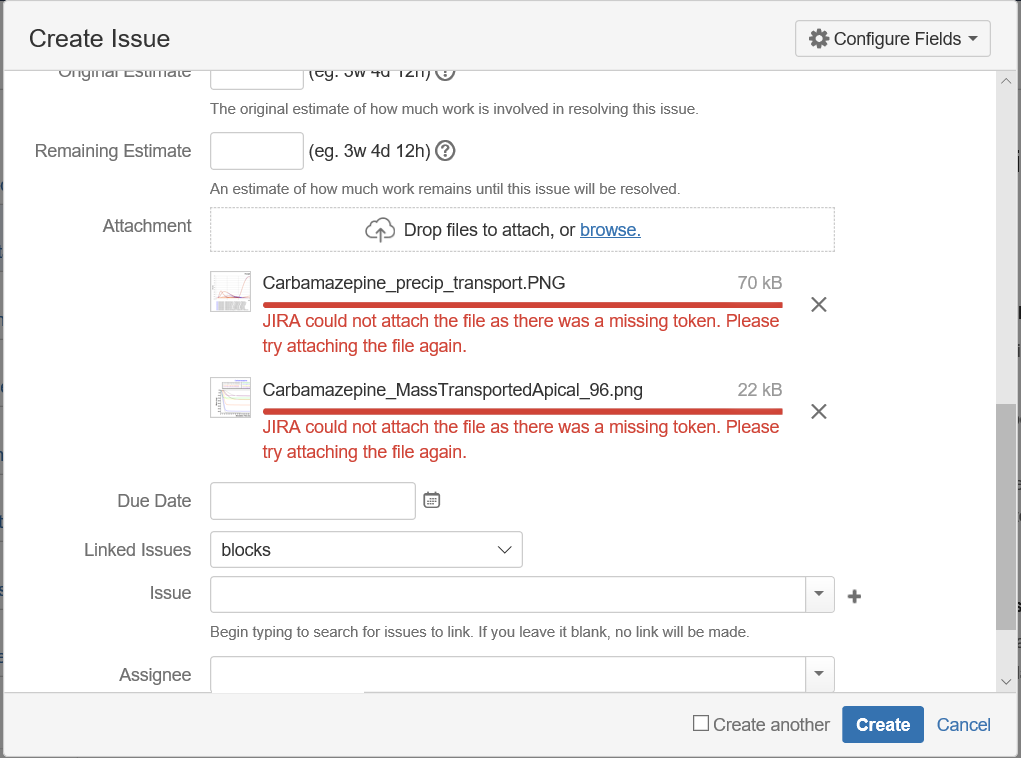
Task: Click the Carbamazepine_MassTransportedApical_96.png file name
Action: 453,389
